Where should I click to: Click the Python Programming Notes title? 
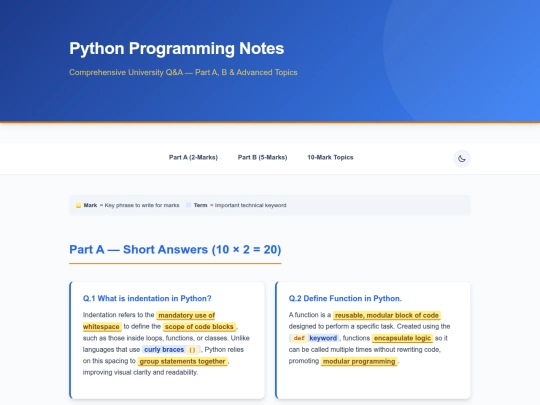[177, 48]
